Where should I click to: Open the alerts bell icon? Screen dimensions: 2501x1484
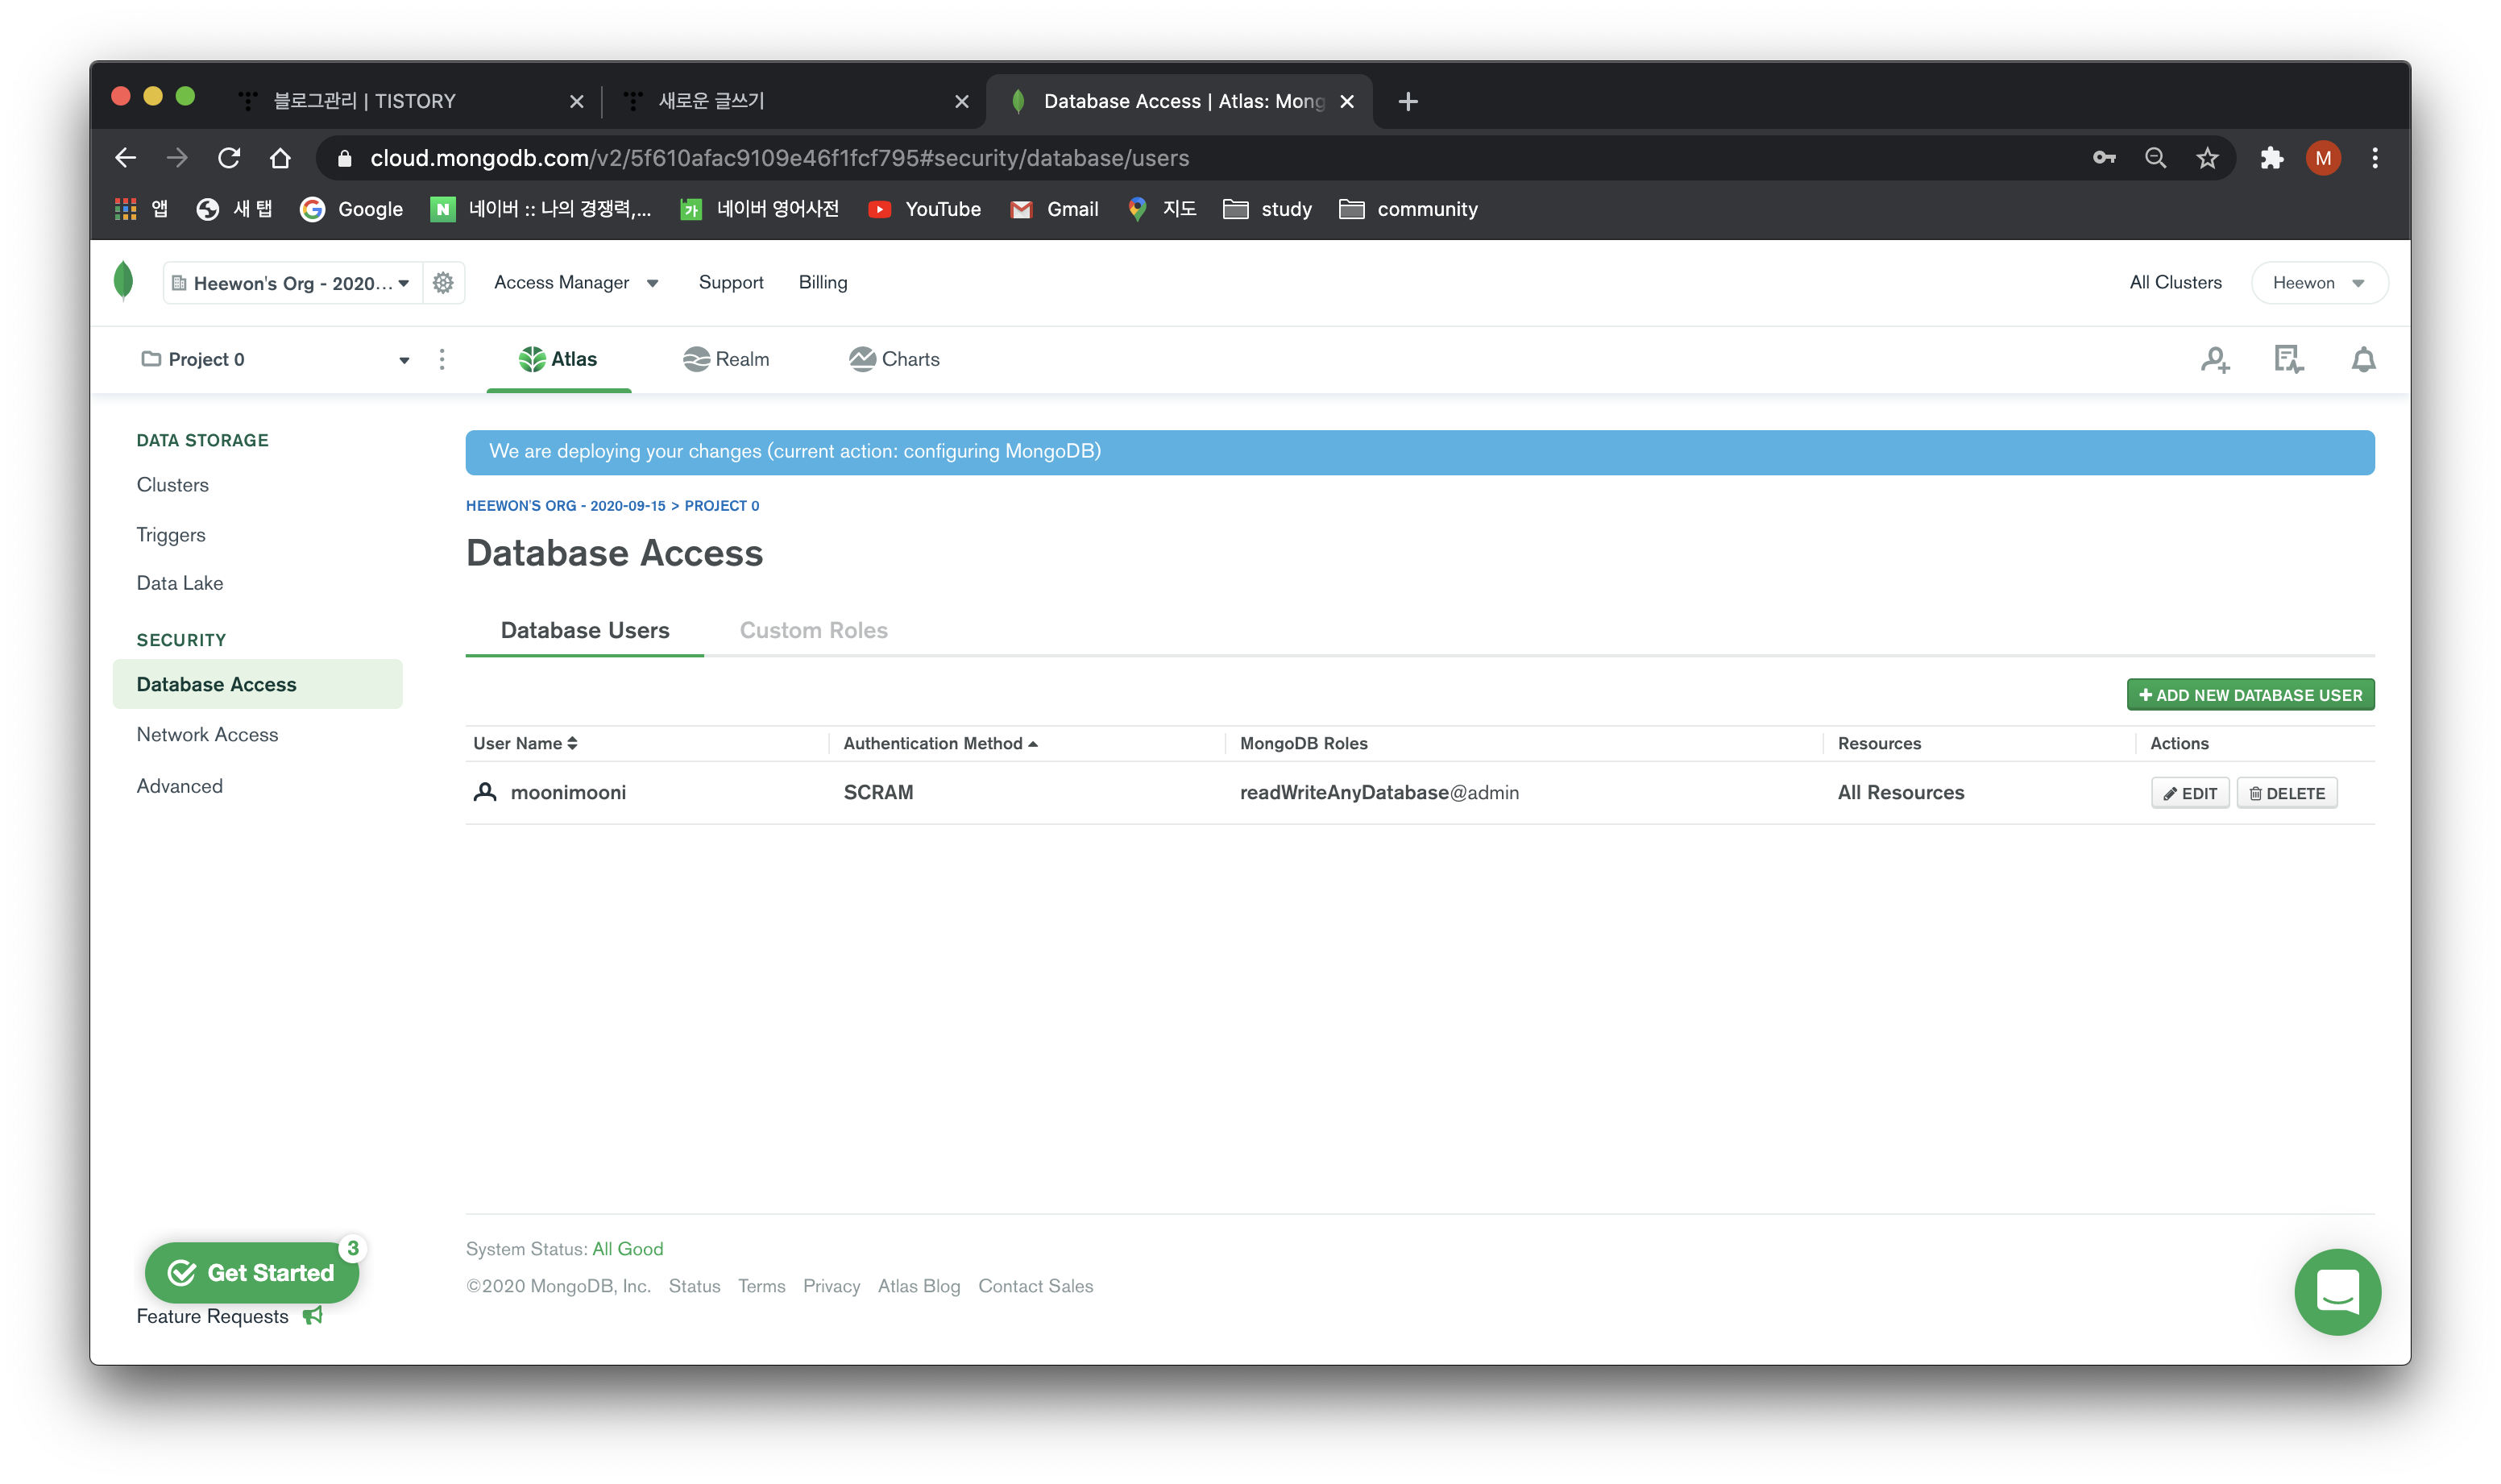click(x=2363, y=360)
